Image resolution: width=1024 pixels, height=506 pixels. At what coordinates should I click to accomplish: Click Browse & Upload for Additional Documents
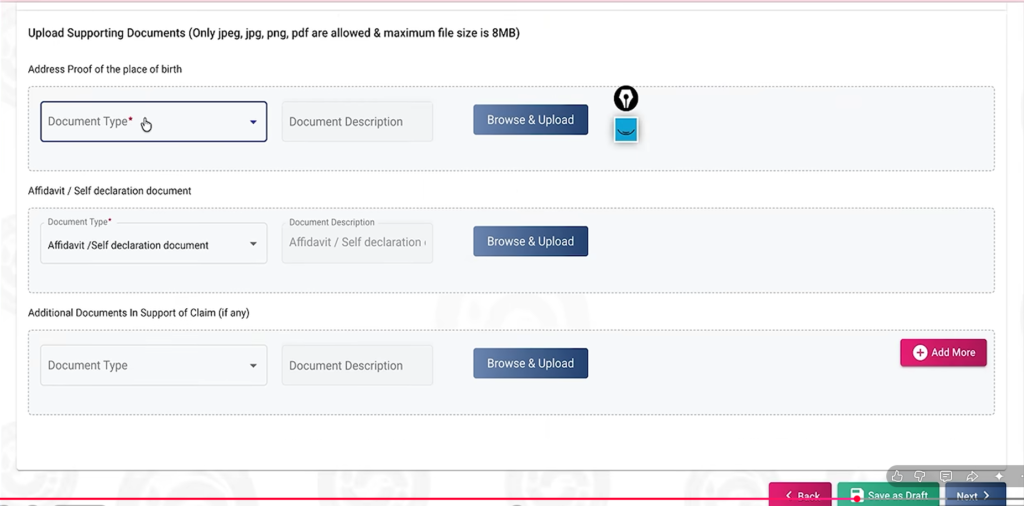coord(530,363)
